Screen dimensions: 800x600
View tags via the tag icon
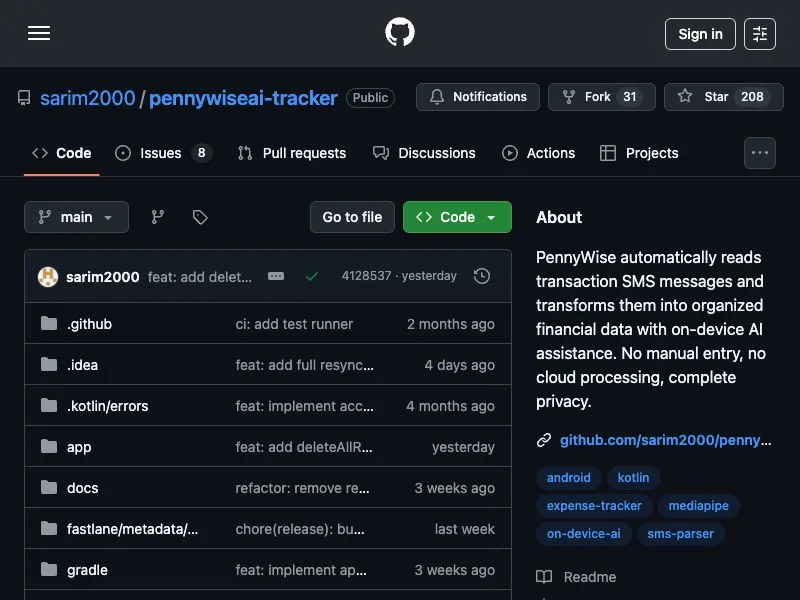(200, 217)
